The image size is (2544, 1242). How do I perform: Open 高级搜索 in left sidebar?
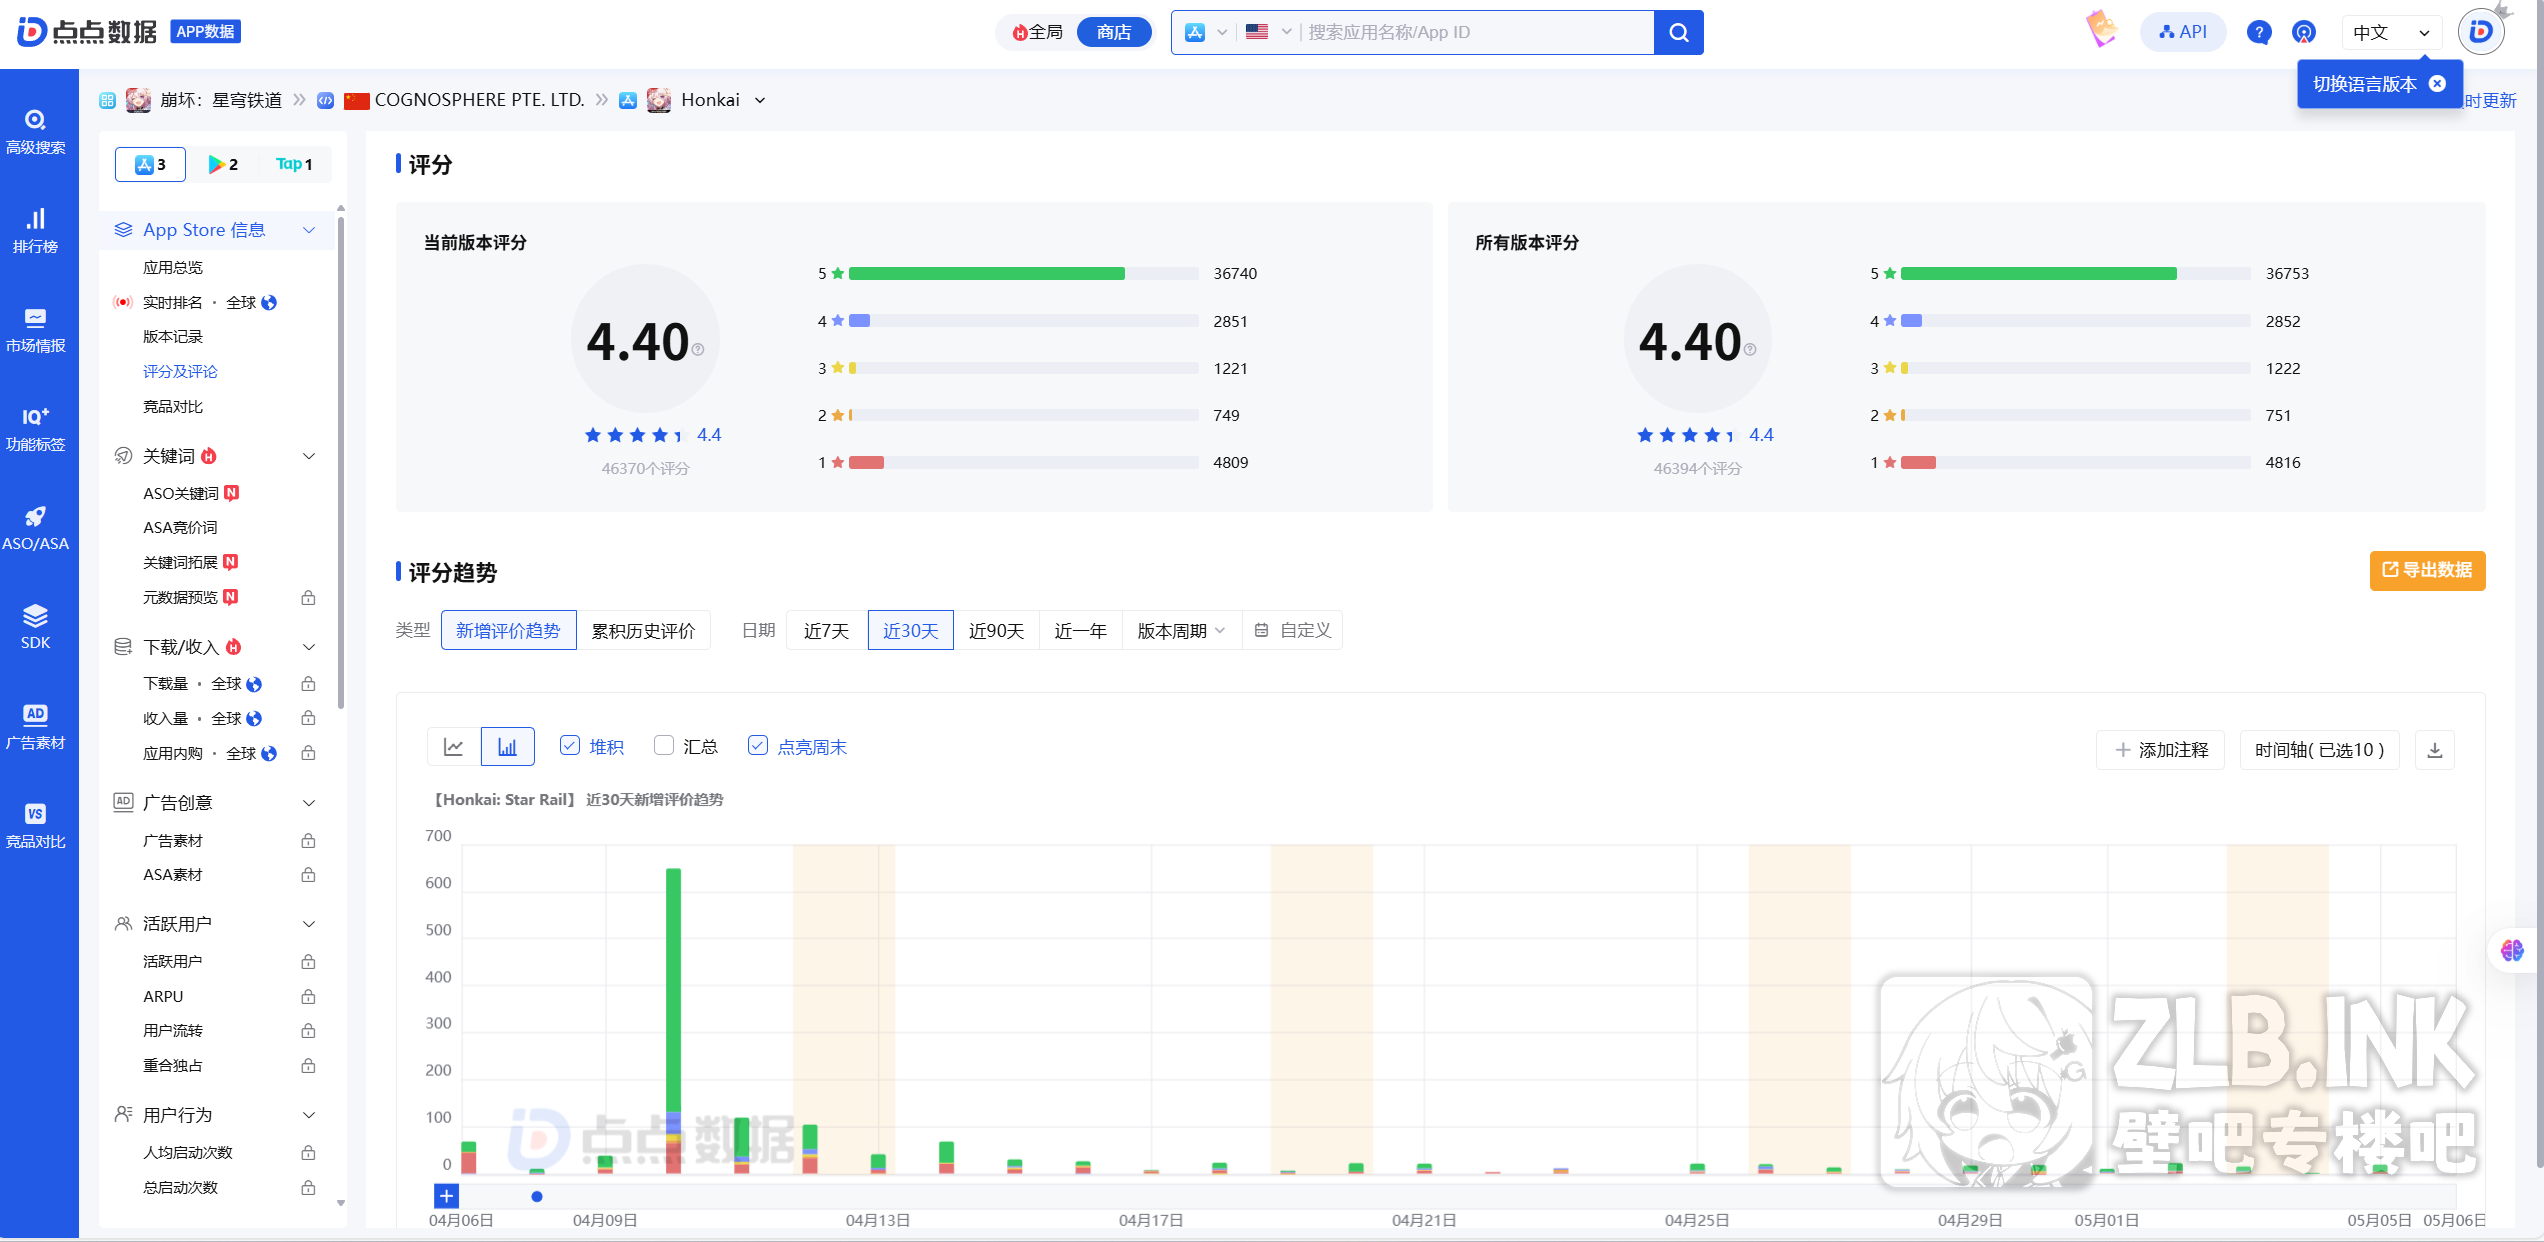(35, 132)
